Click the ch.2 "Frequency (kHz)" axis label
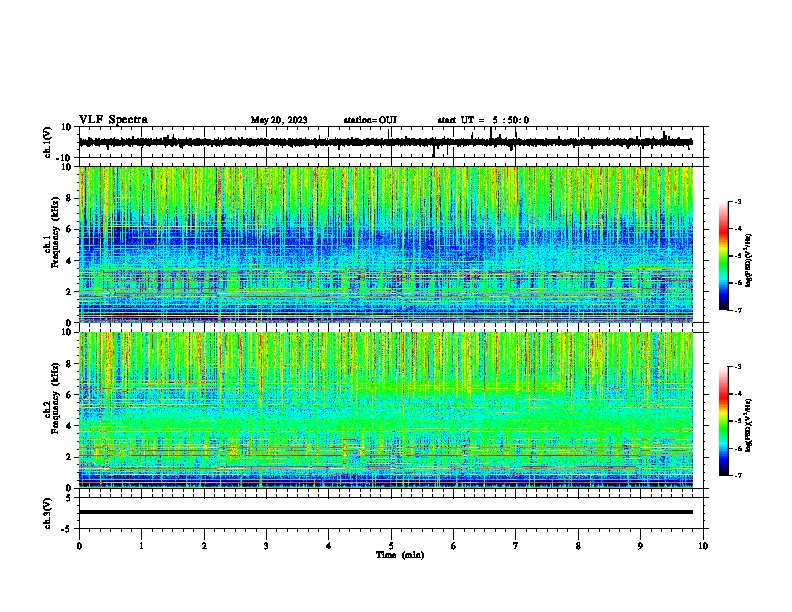Image resolution: width=792 pixels, height=612 pixels. click(x=55, y=398)
